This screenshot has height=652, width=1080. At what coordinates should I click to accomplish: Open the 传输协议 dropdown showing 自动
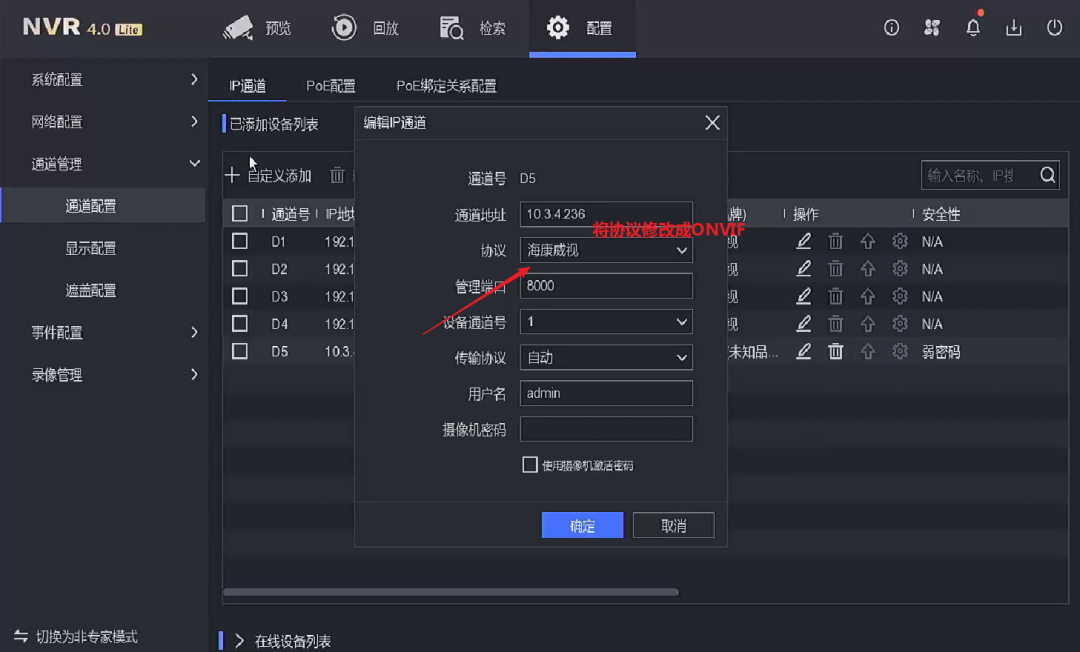pyautogui.click(x=605, y=357)
